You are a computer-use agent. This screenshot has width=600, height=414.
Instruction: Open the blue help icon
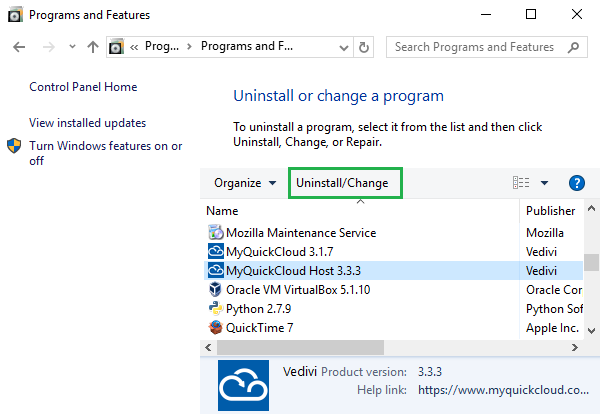click(577, 183)
